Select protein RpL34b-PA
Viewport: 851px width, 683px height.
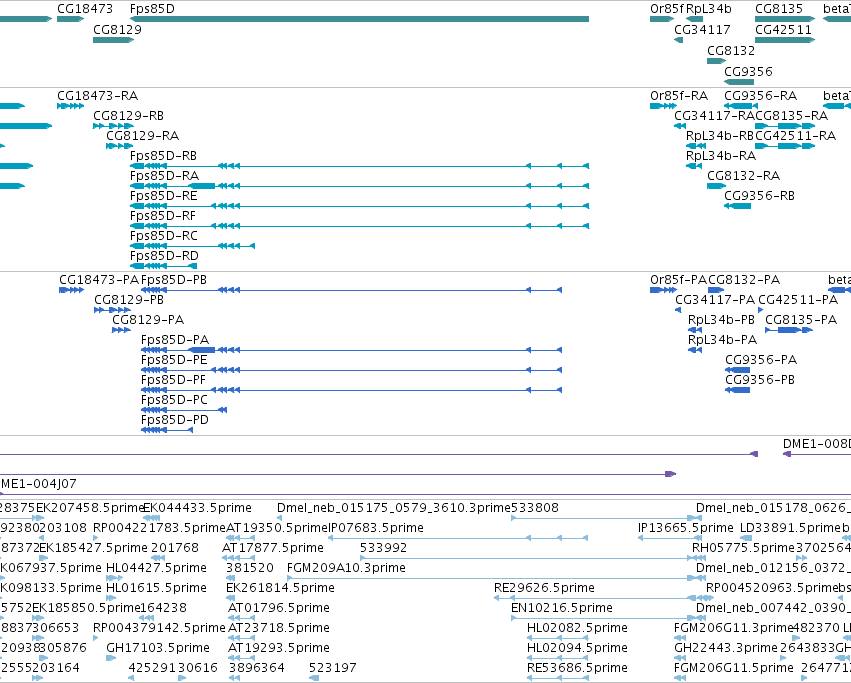point(722,340)
